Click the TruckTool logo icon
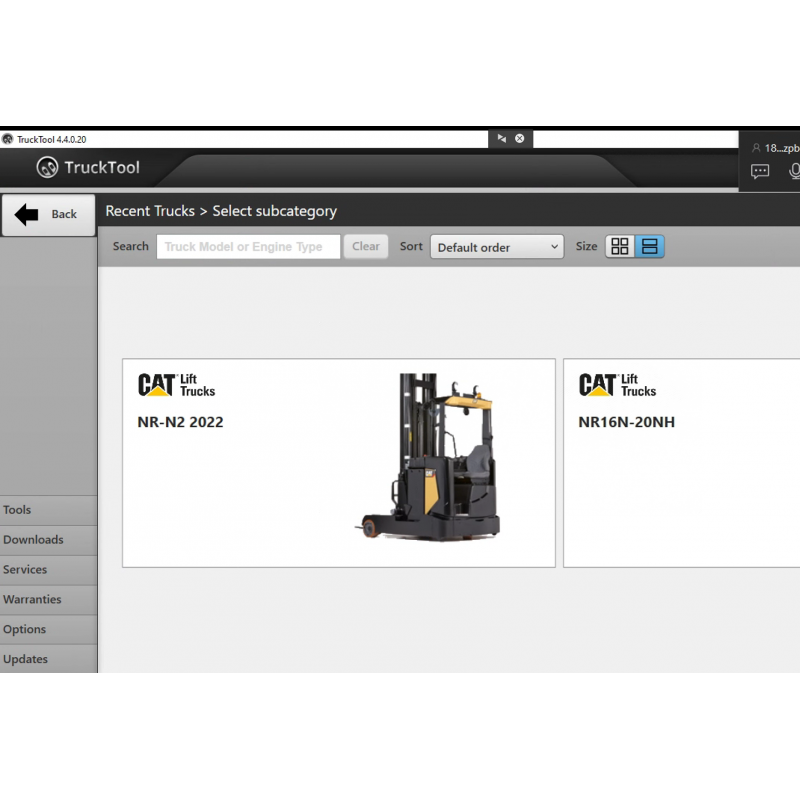 tap(47, 168)
